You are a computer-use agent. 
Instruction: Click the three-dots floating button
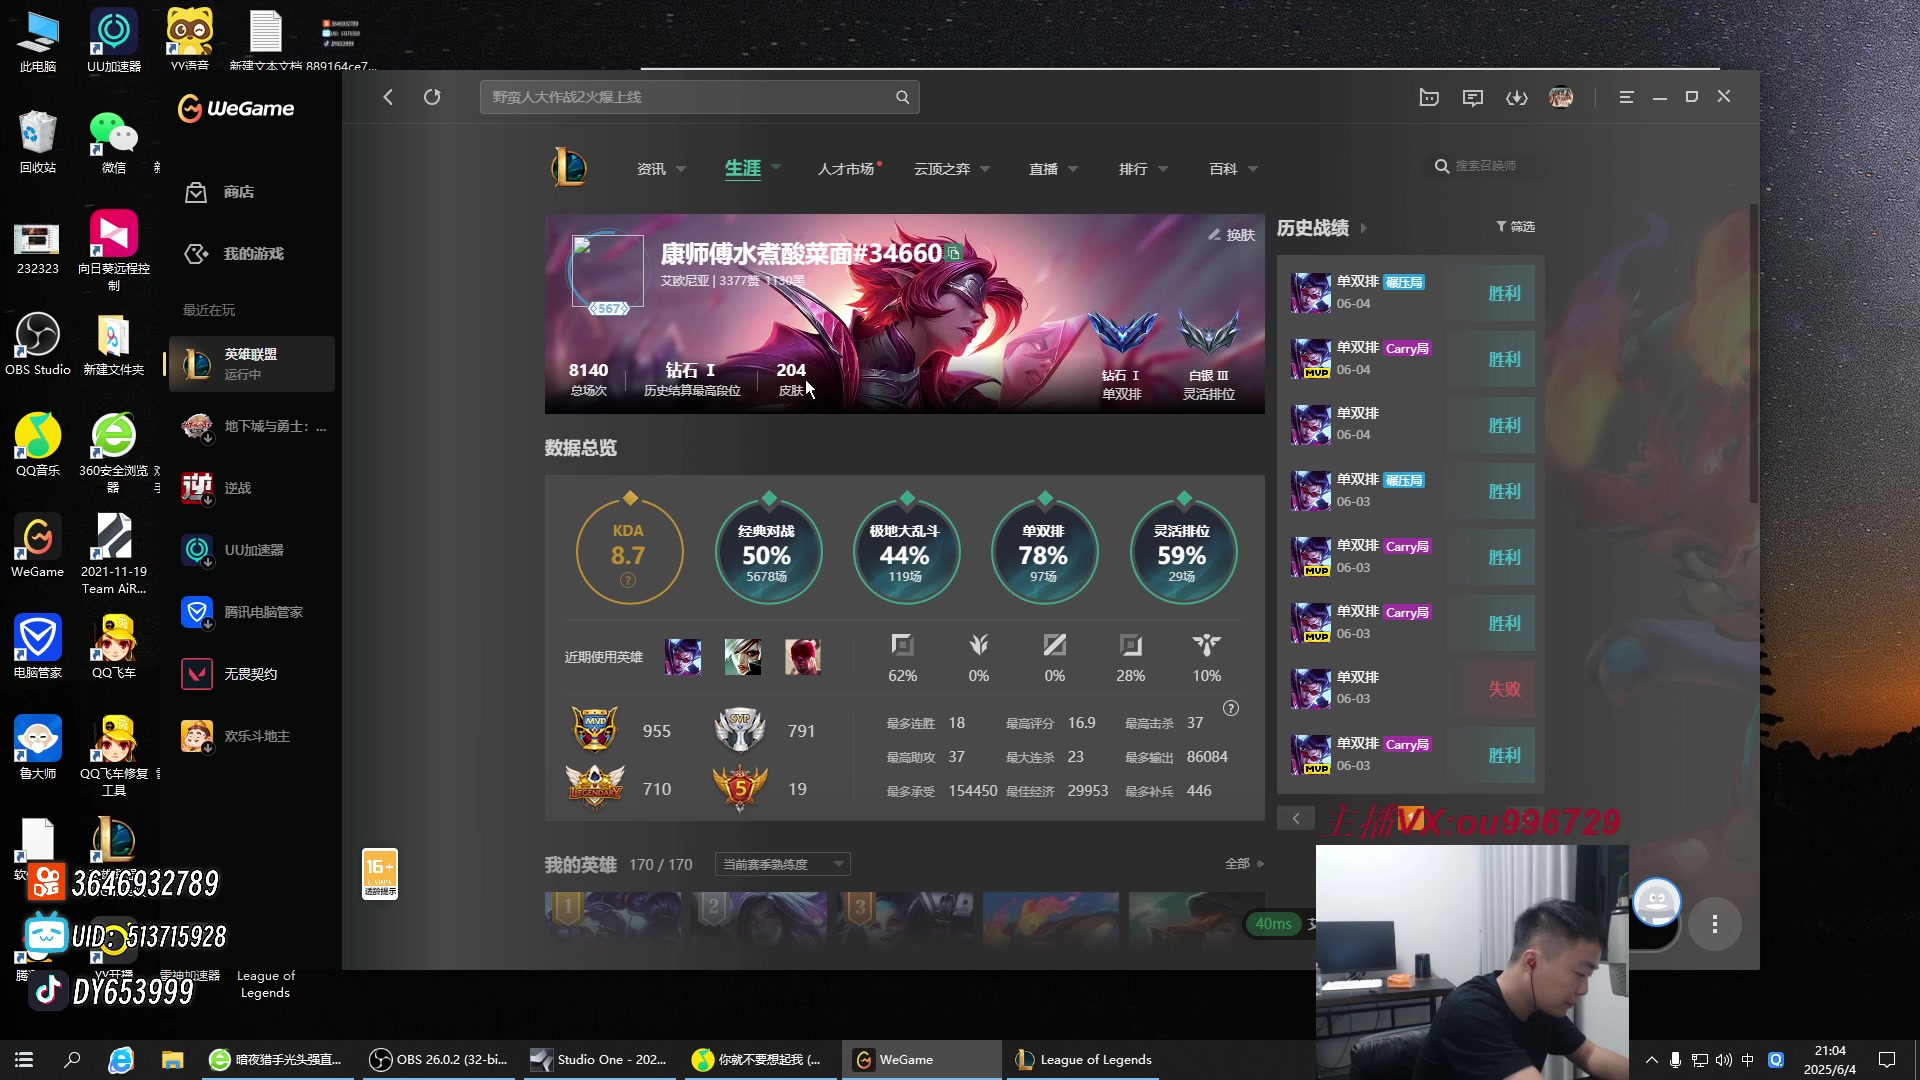(x=1715, y=924)
